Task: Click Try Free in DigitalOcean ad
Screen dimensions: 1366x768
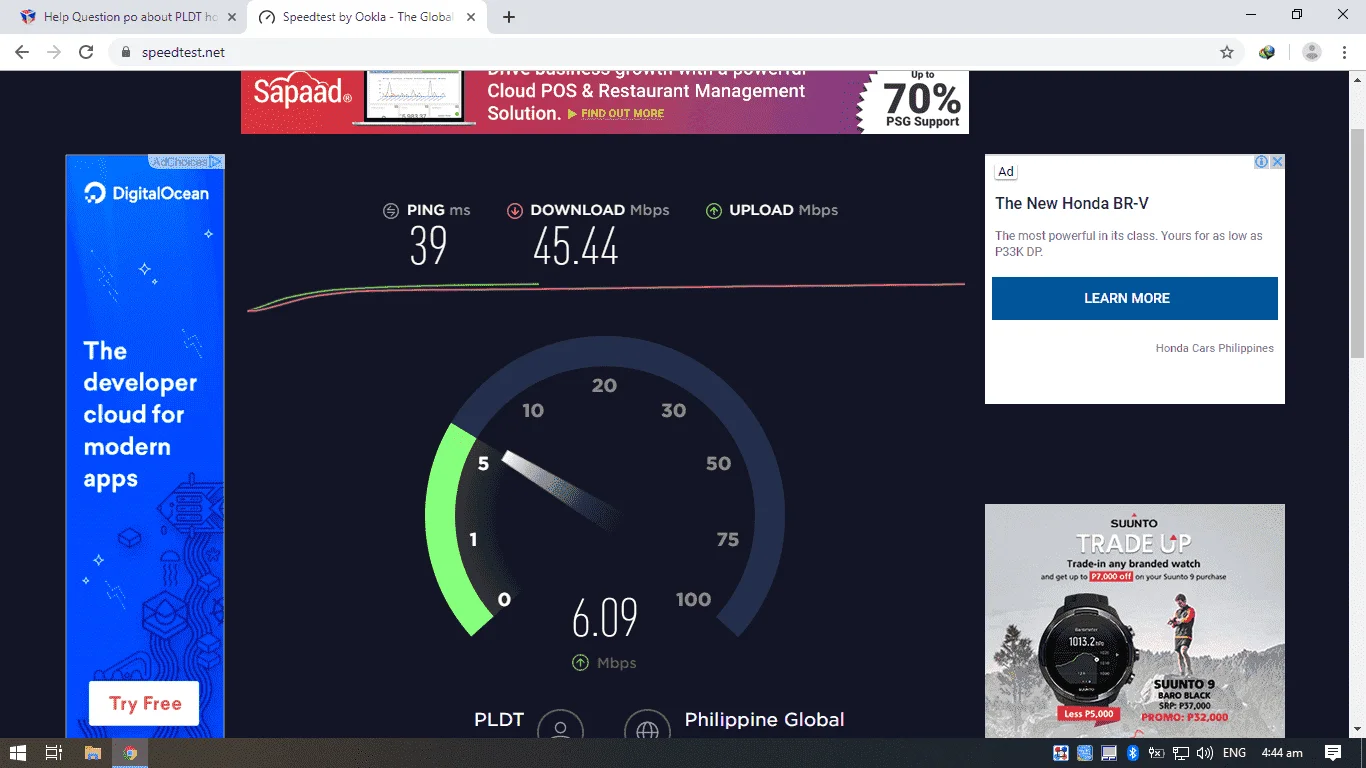Action: coord(144,703)
